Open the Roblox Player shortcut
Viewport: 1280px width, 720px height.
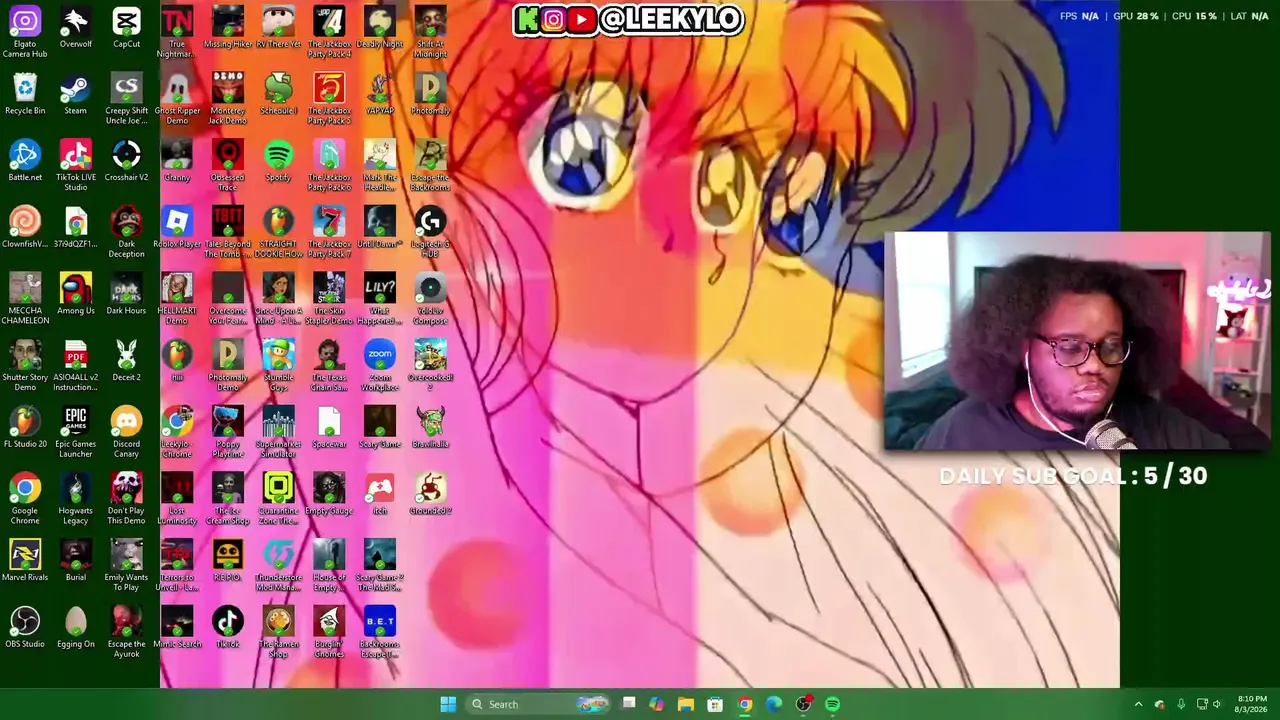[x=177, y=228]
